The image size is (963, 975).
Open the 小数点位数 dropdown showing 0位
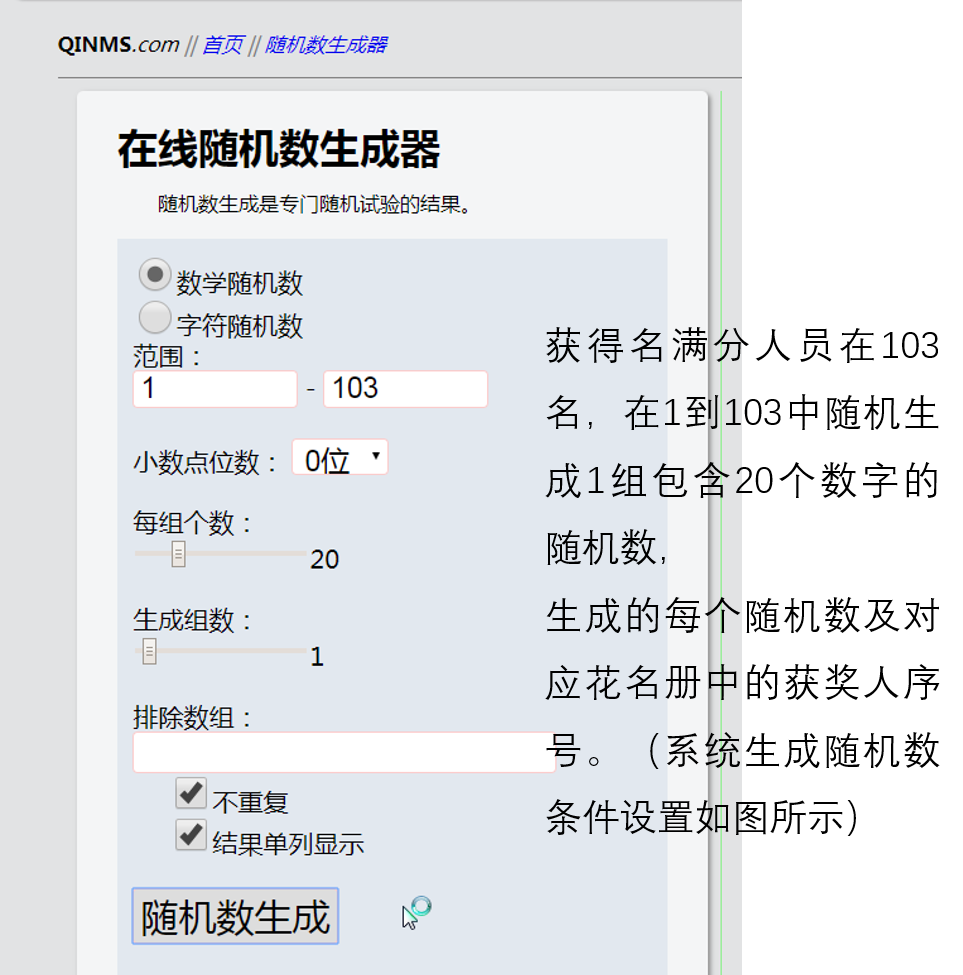tap(340, 458)
